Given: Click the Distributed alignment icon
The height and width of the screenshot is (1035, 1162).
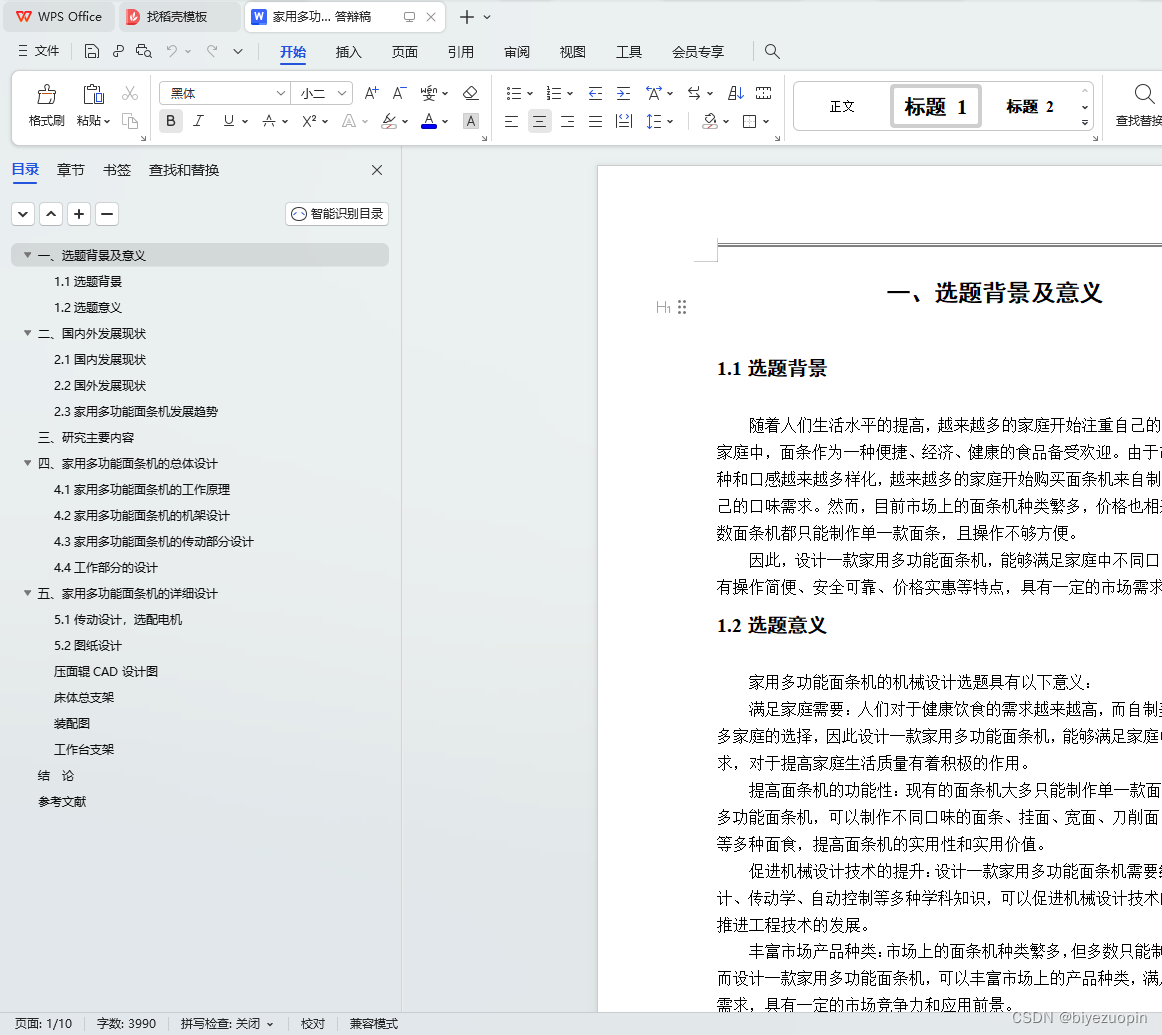Looking at the screenshot, I should pos(624,122).
